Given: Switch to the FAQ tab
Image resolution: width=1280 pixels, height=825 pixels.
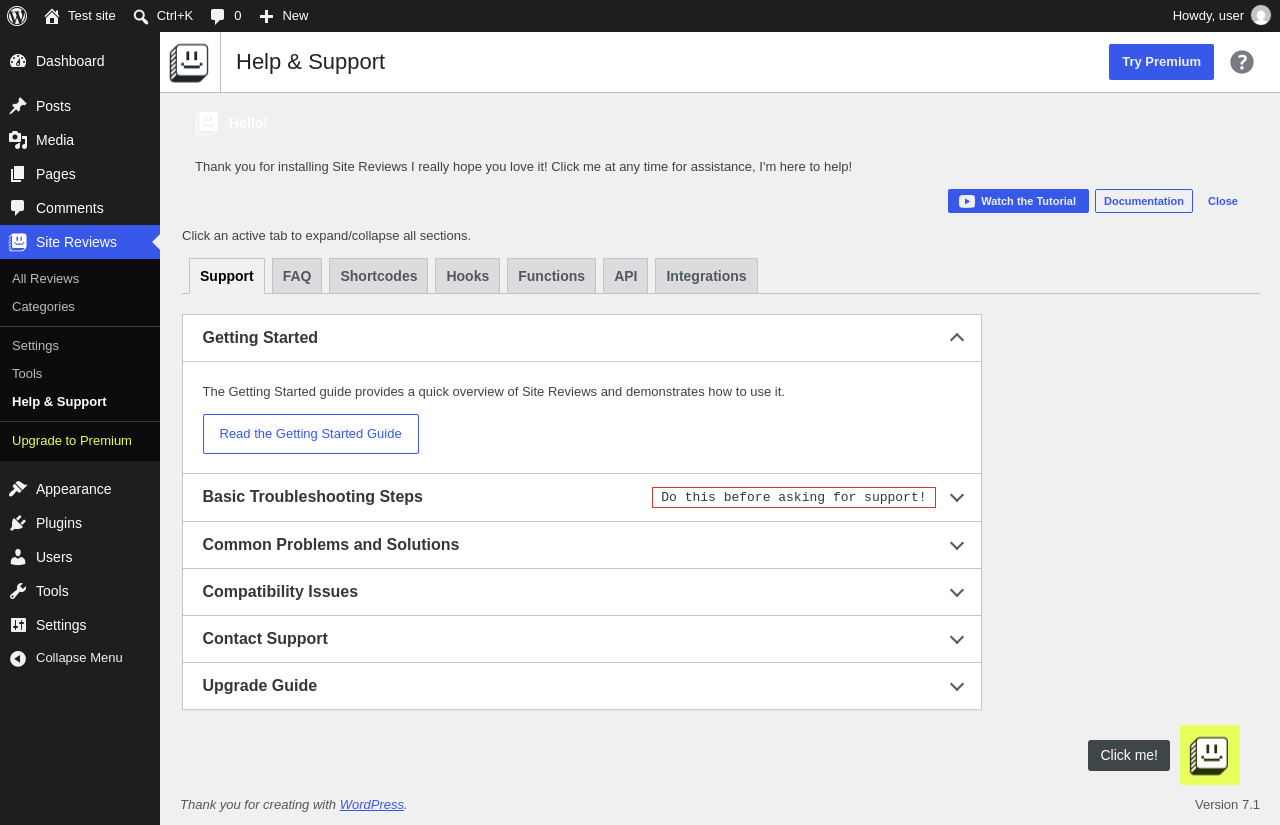Looking at the screenshot, I should click(x=297, y=276).
